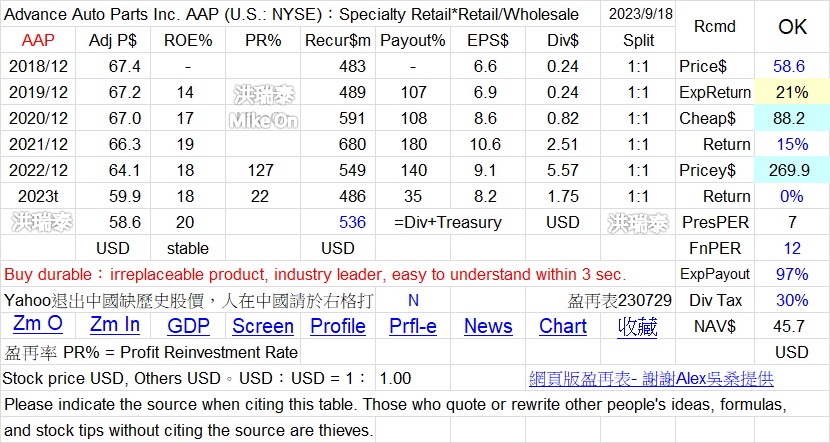Click the Payout% column header
This screenshot has height=443, width=830.
coord(413,40)
